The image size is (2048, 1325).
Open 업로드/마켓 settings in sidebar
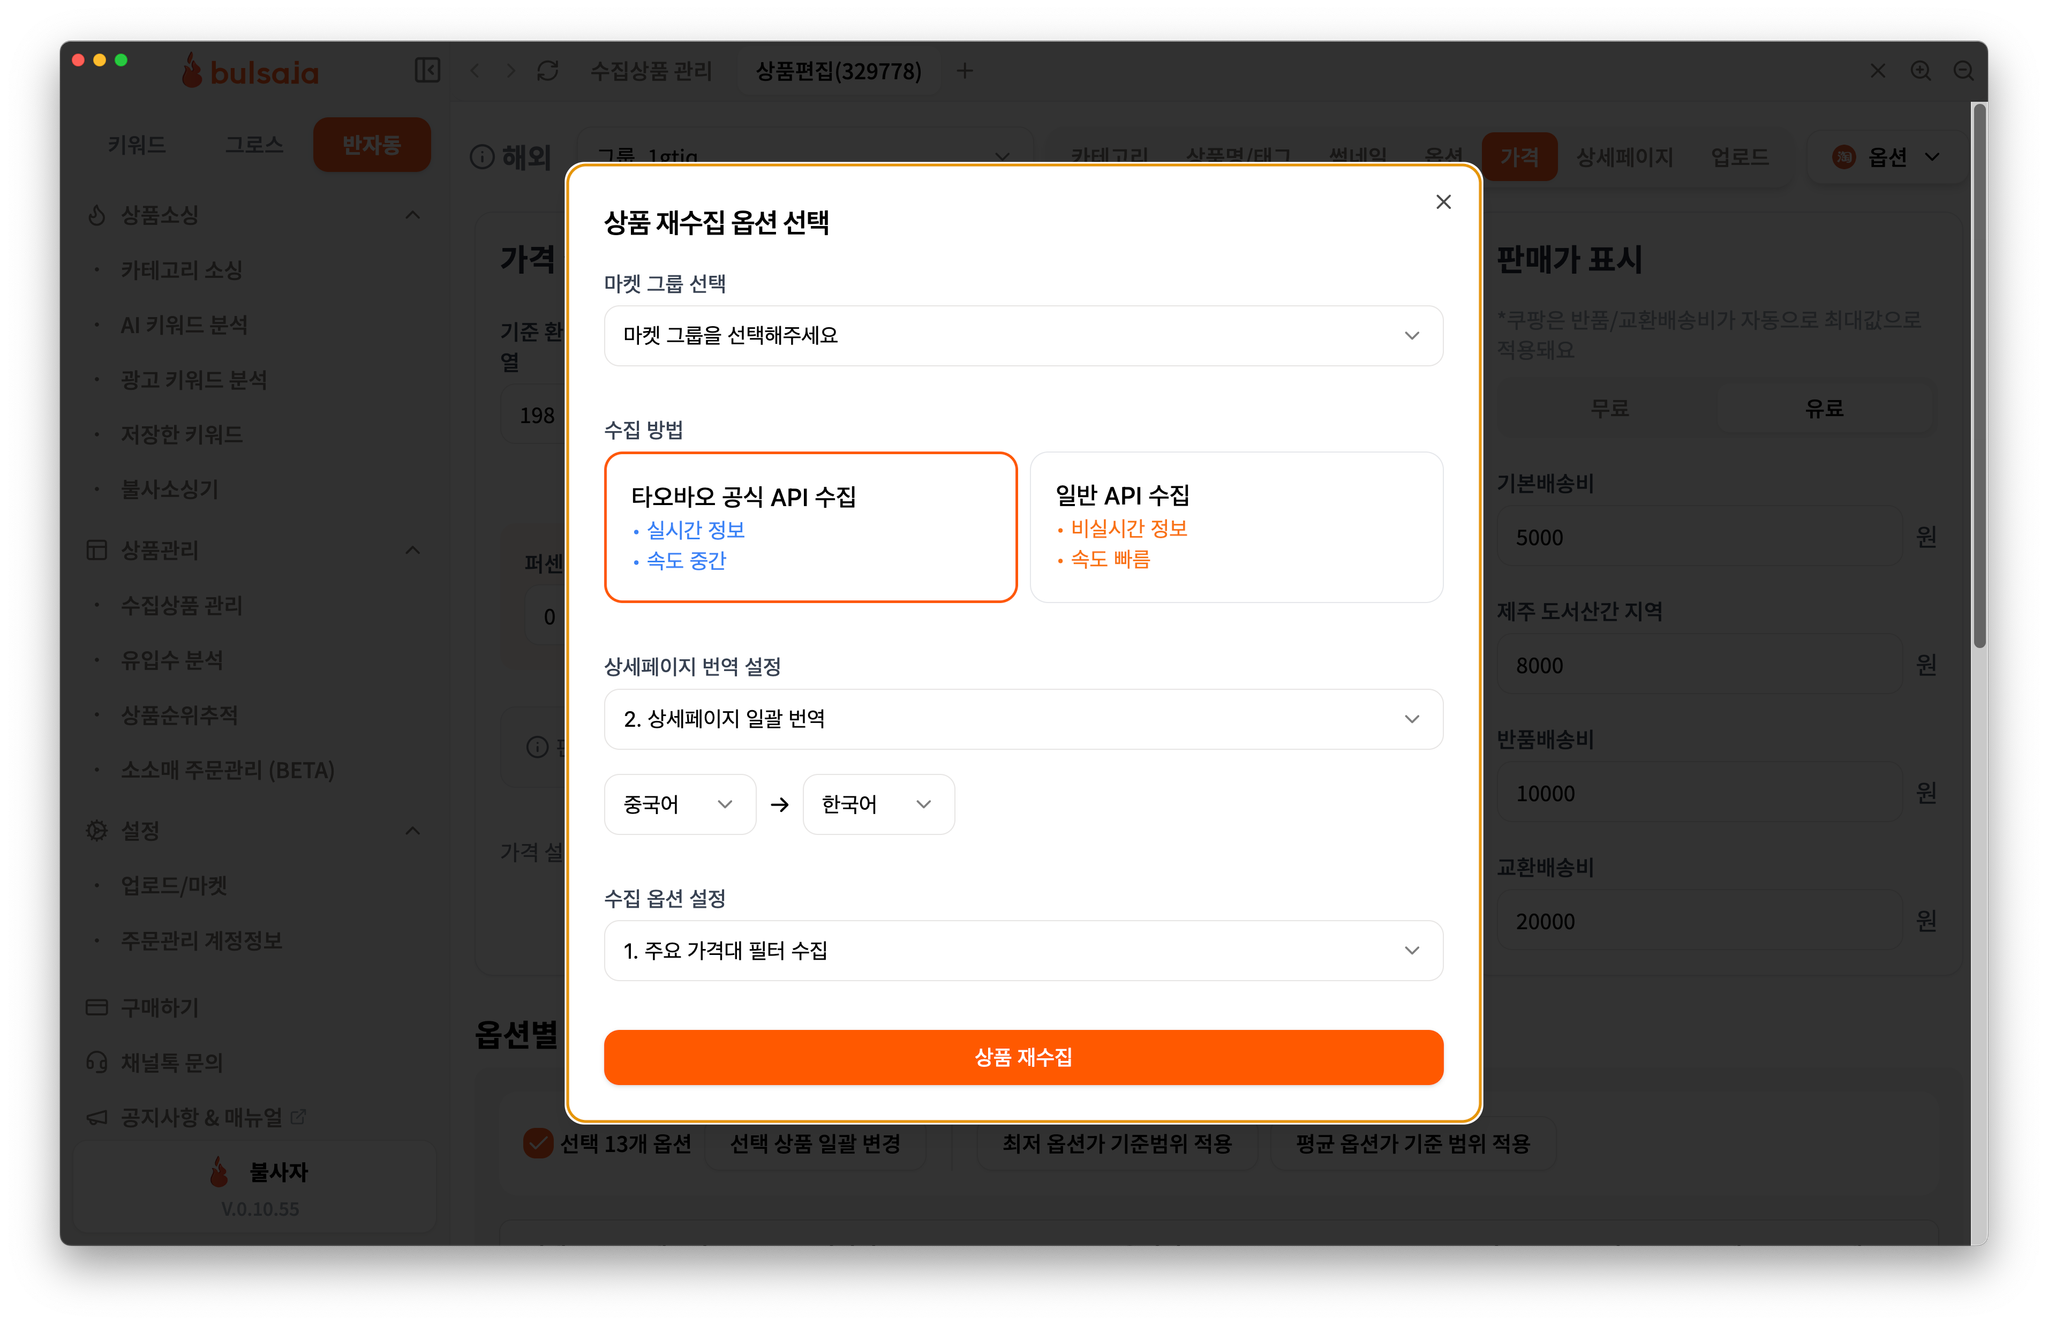click(174, 885)
